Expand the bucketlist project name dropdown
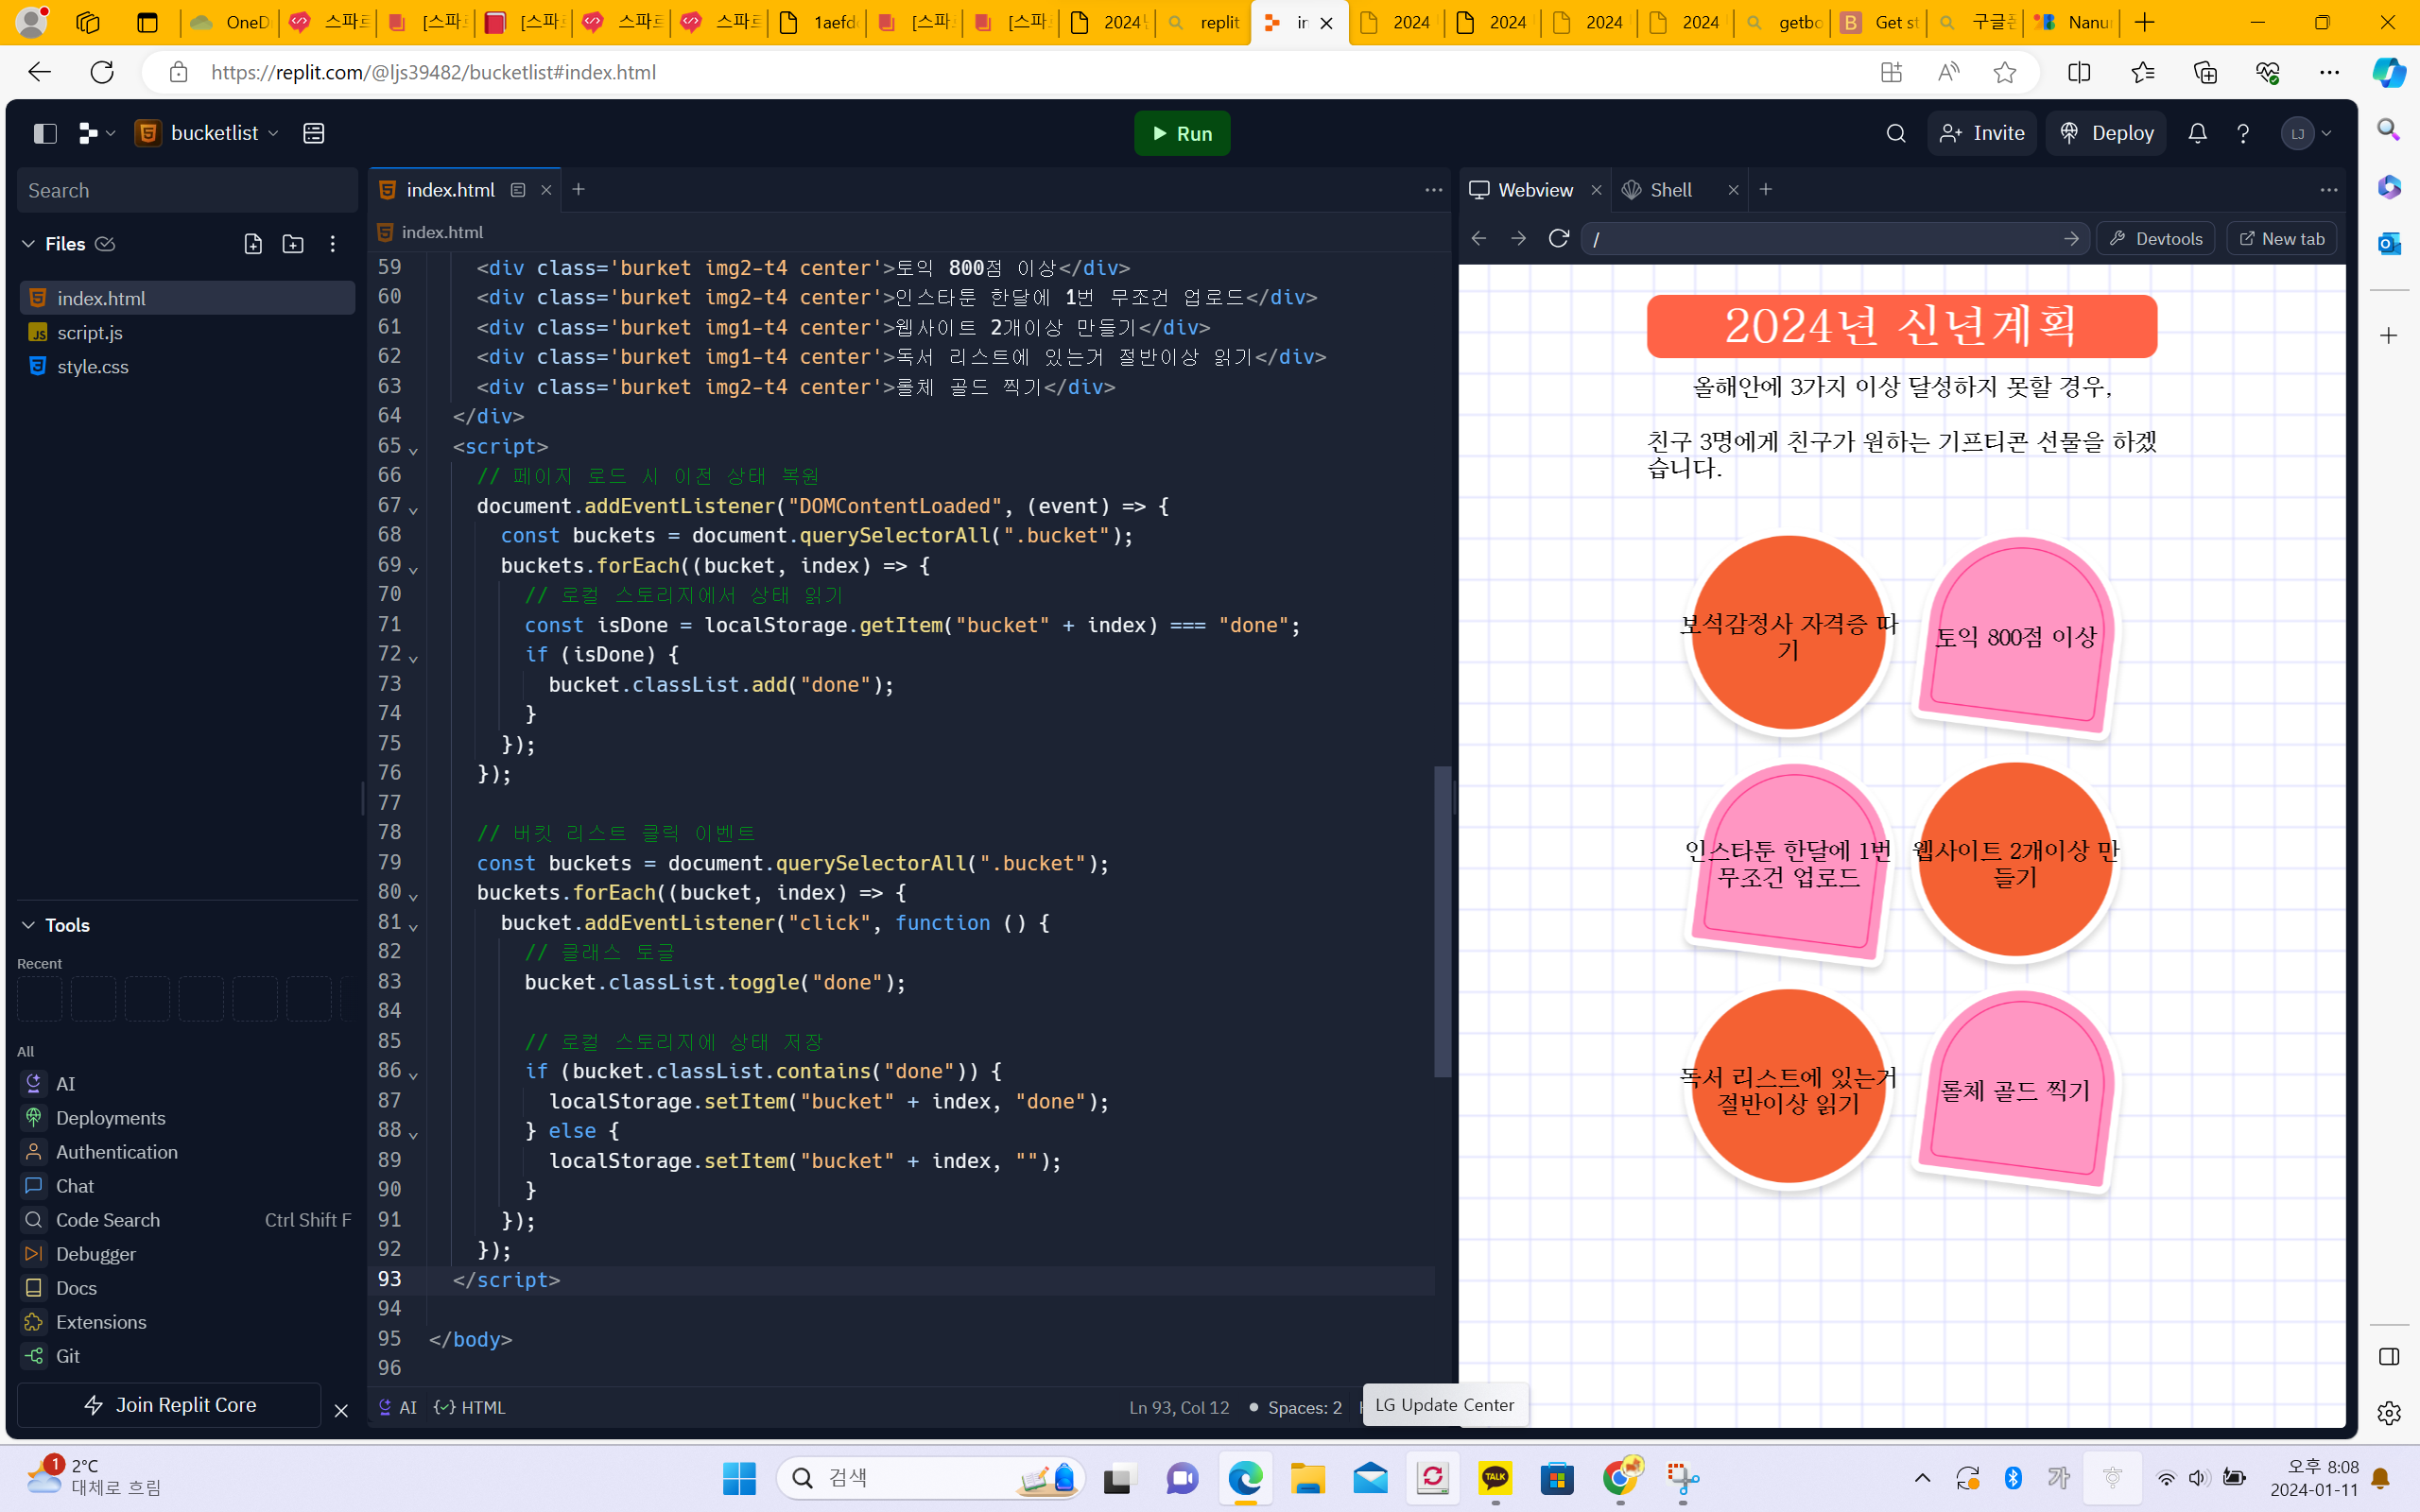 coord(208,133)
